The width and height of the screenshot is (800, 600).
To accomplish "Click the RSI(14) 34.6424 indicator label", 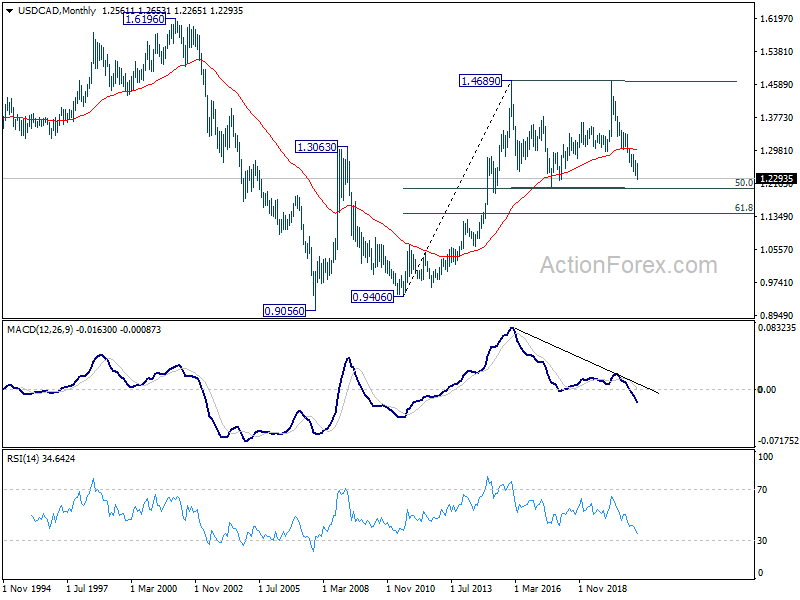I will tap(41, 459).
